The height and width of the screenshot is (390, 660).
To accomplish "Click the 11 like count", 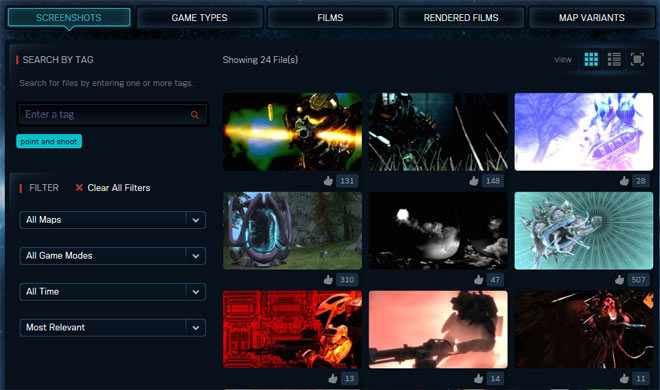I will (x=641, y=379).
